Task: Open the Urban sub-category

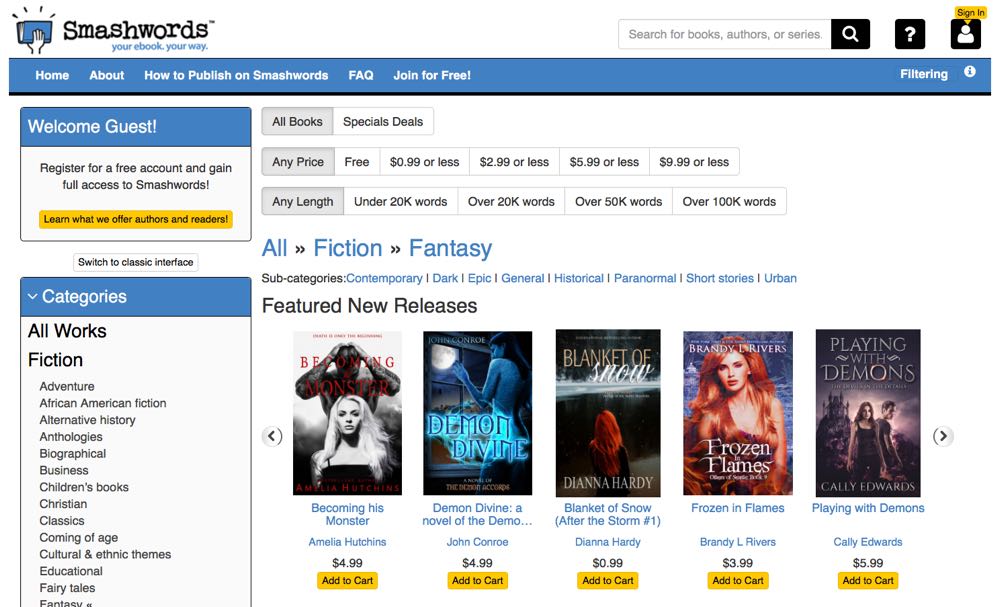Action: click(x=781, y=278)
